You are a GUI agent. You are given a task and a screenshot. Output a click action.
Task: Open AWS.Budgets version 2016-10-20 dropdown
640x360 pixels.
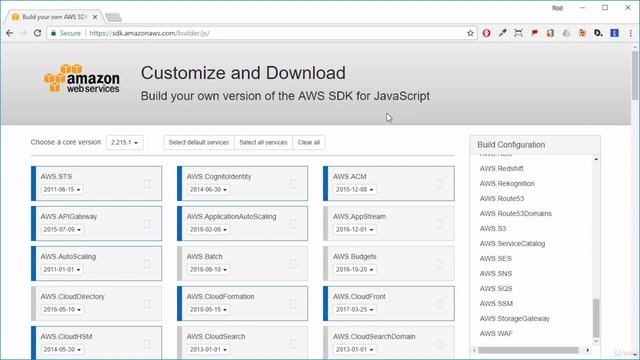tap(354, 270)
